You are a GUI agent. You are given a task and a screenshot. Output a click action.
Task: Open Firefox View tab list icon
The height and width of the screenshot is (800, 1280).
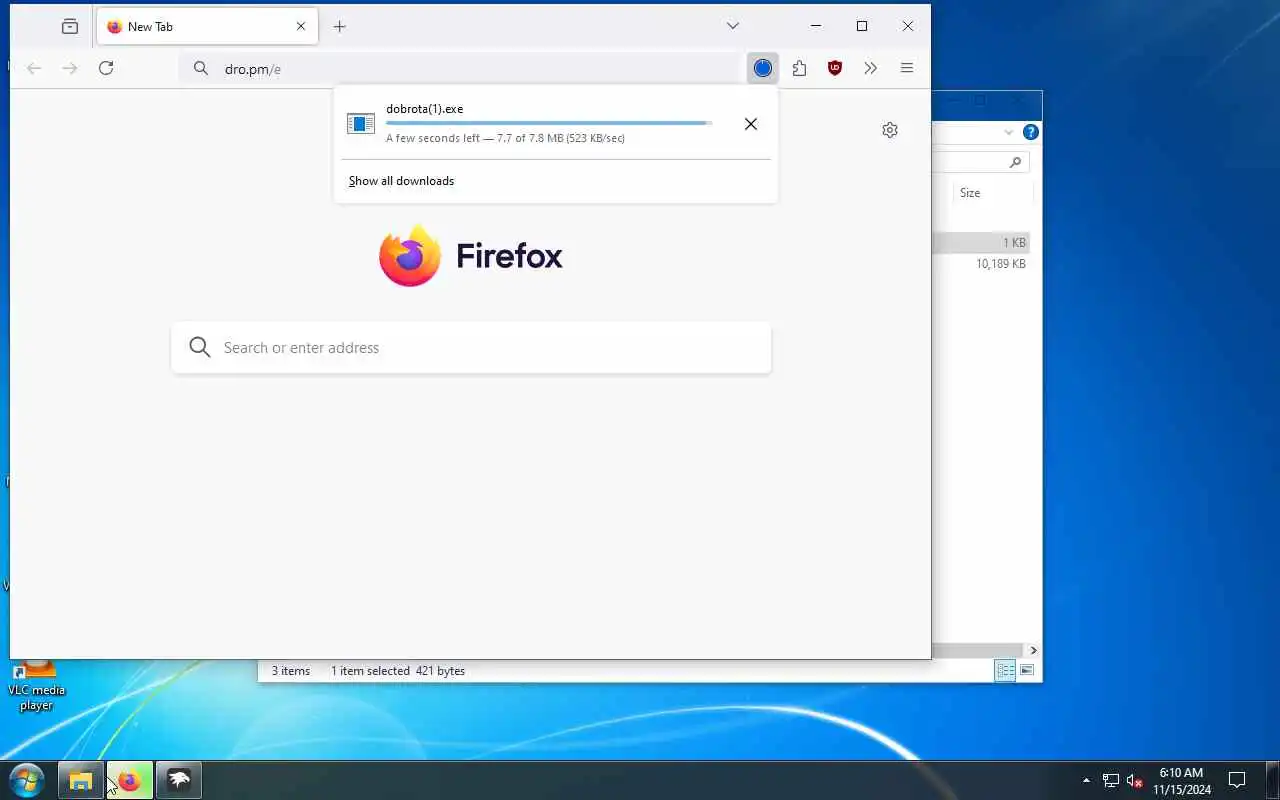(x=69, y=27)
